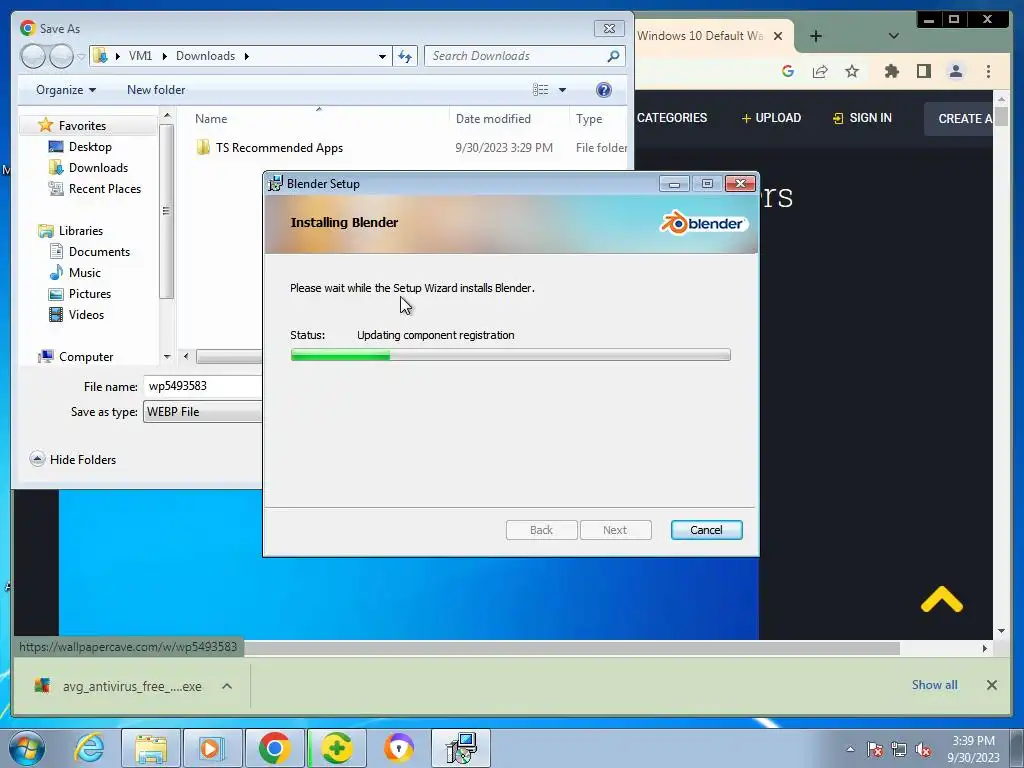
Task: Click the Help icon in Save As dialog
Action: [x=604, y=89]
